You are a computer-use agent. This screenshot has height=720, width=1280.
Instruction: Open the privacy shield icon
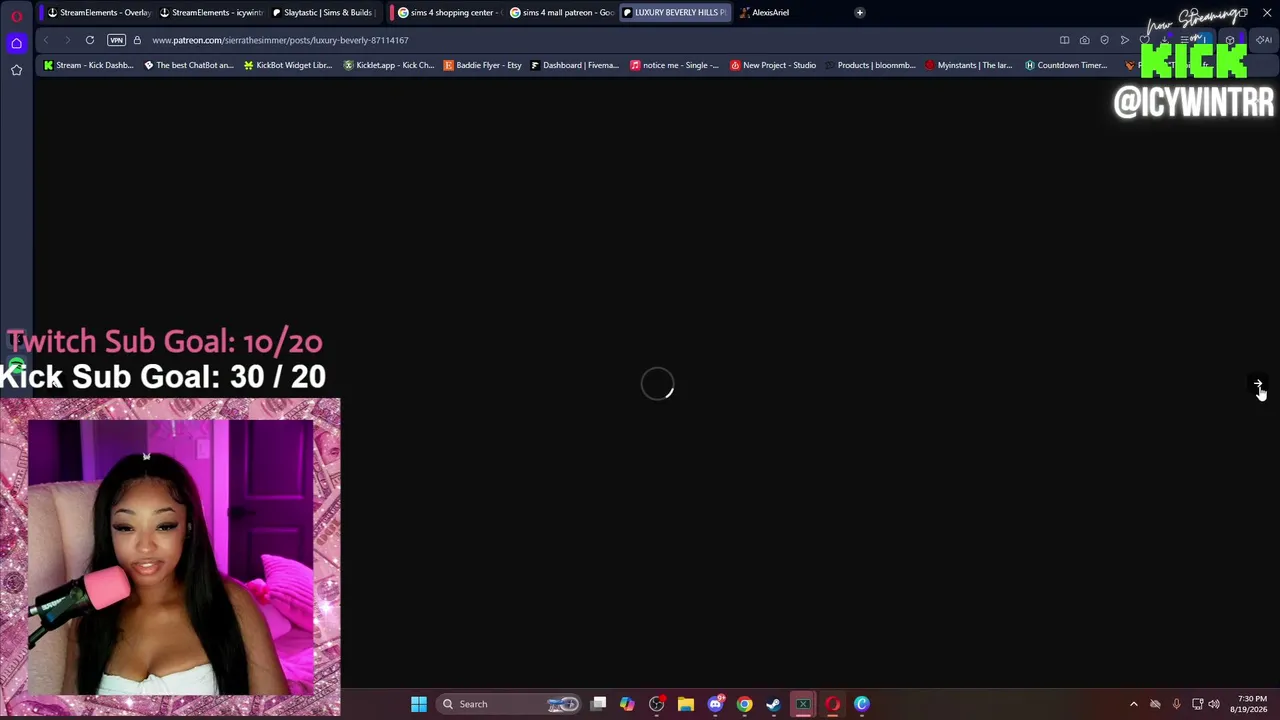[1104, 40]
